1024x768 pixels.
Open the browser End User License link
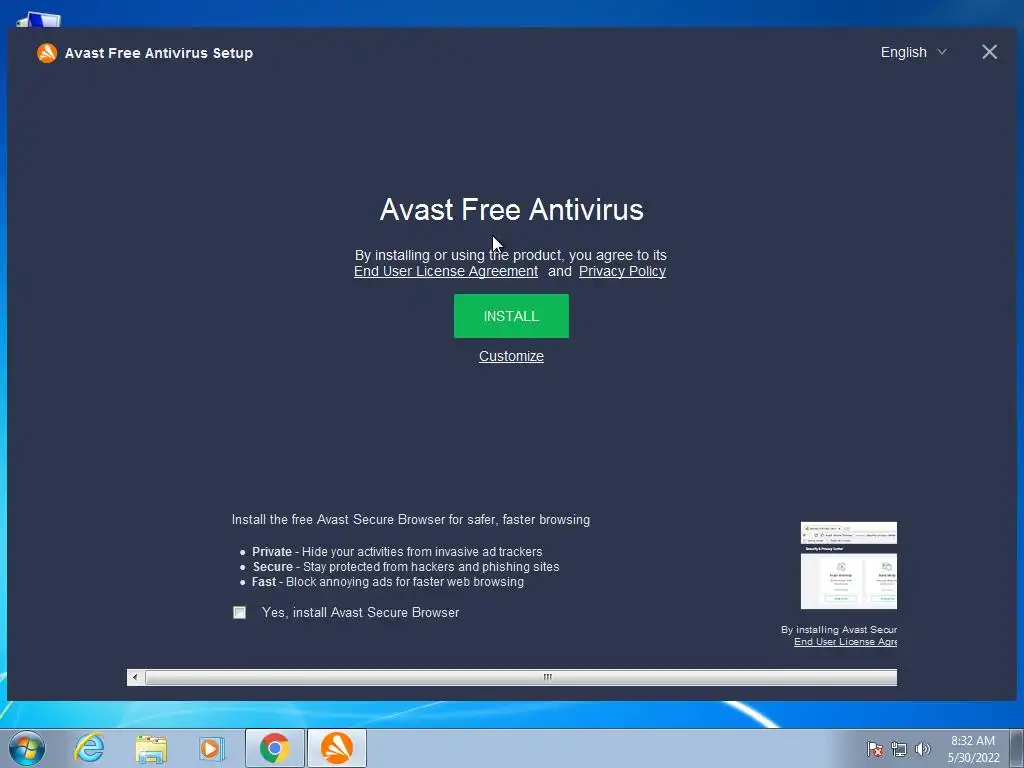coord(845,642)
